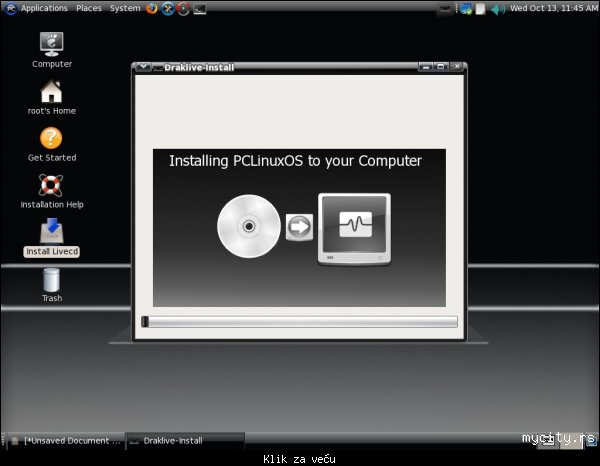Image resolution: width=600 pixels, height=466 pixels.
Task: Maximize the Draklive-Install window
Action: (440, 67)
